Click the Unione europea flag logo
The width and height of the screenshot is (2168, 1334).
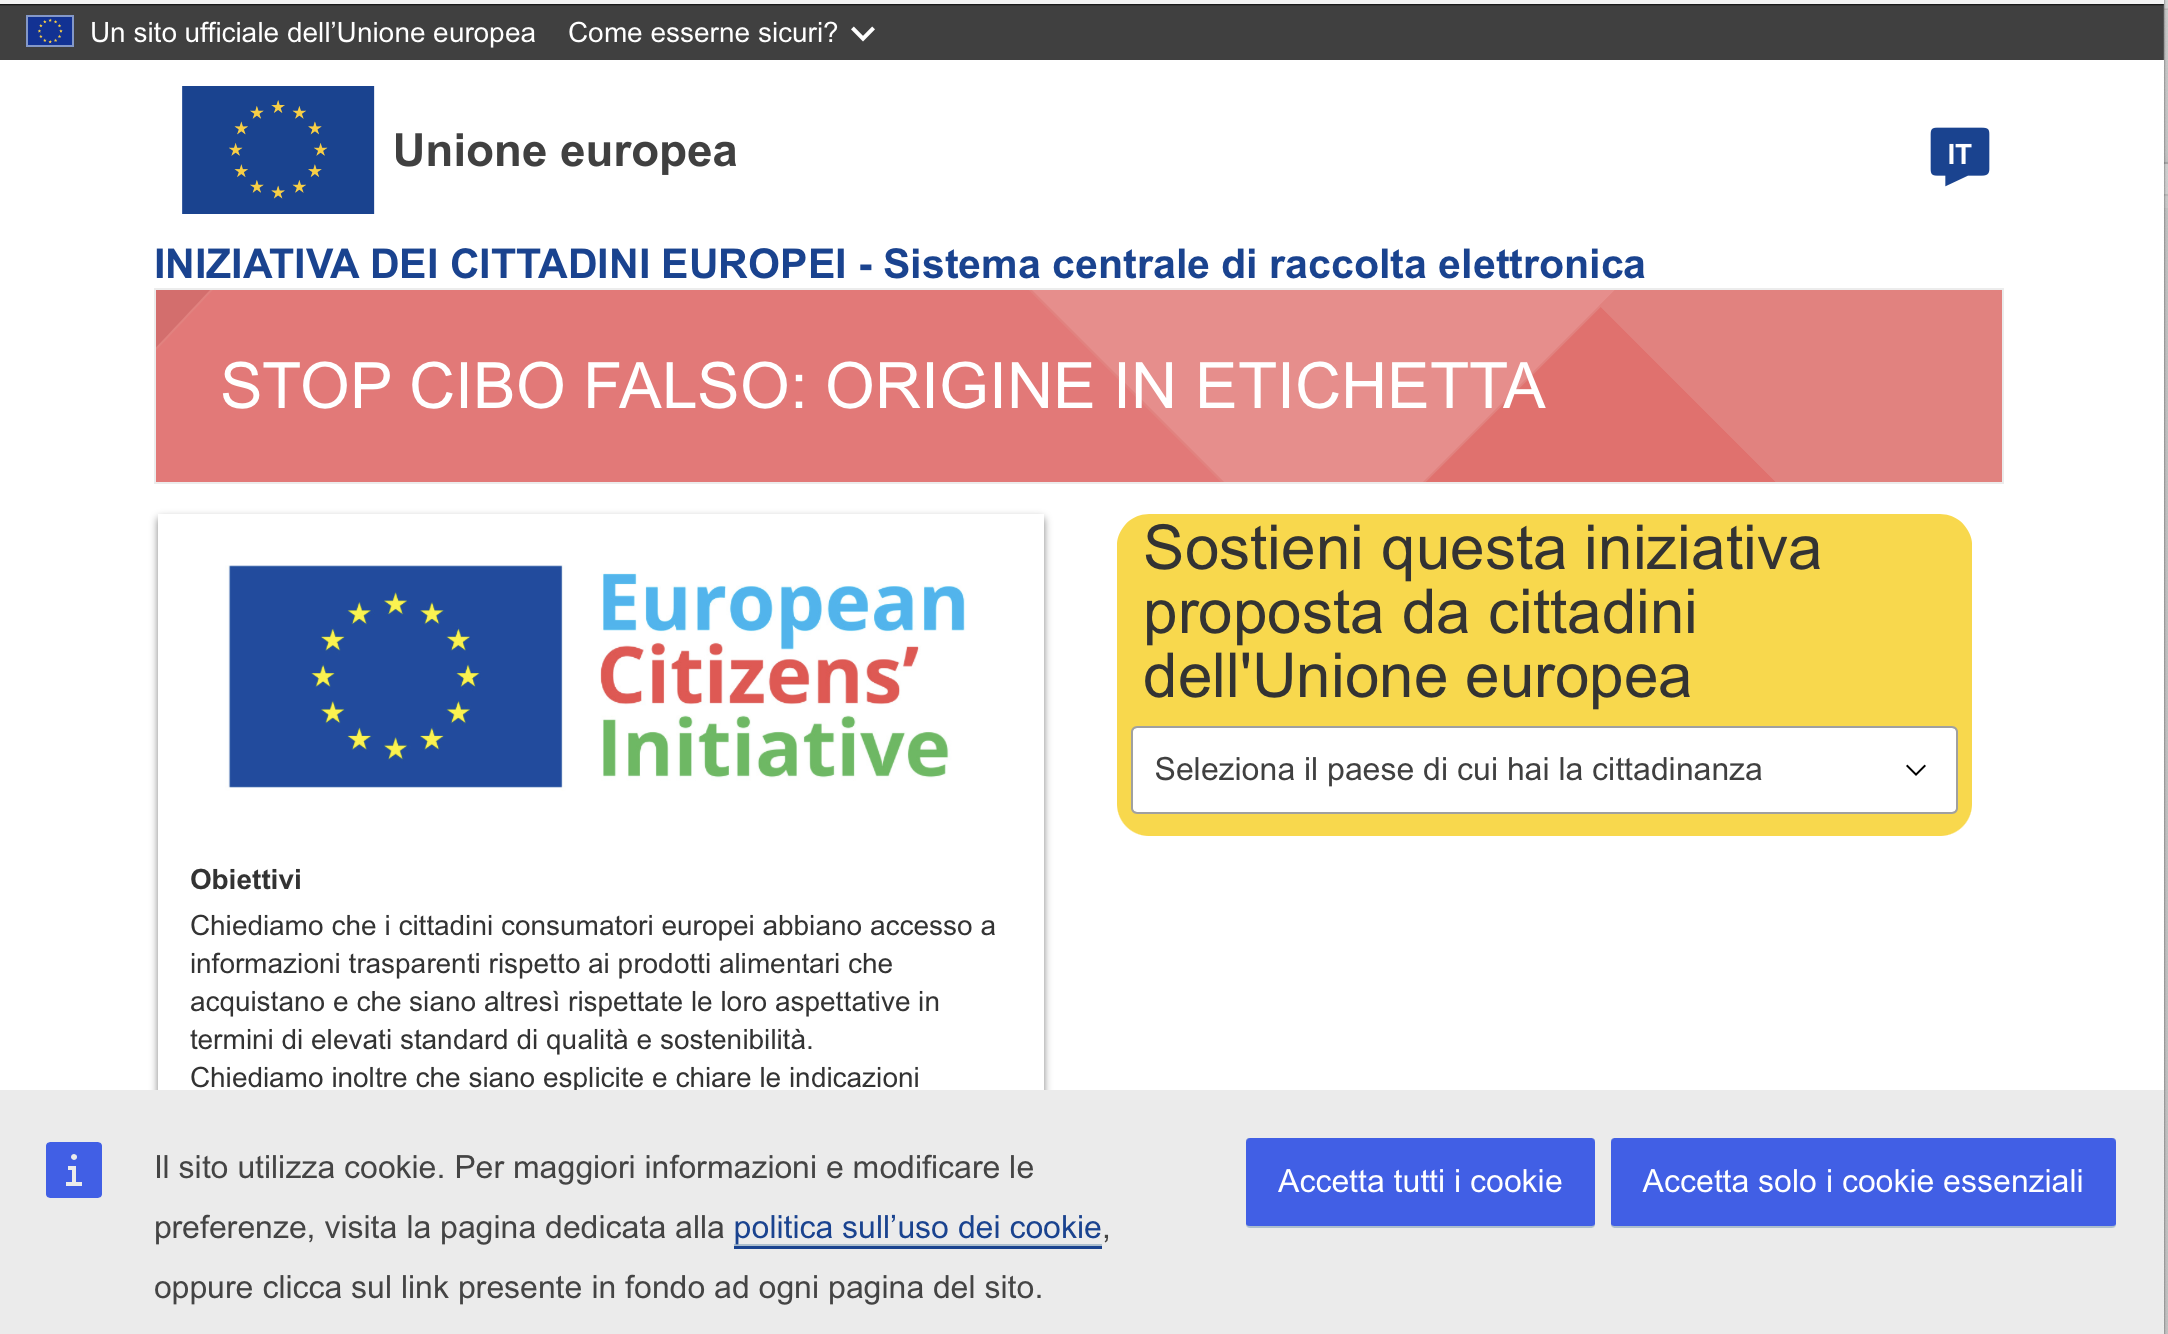tap(278, 150)
